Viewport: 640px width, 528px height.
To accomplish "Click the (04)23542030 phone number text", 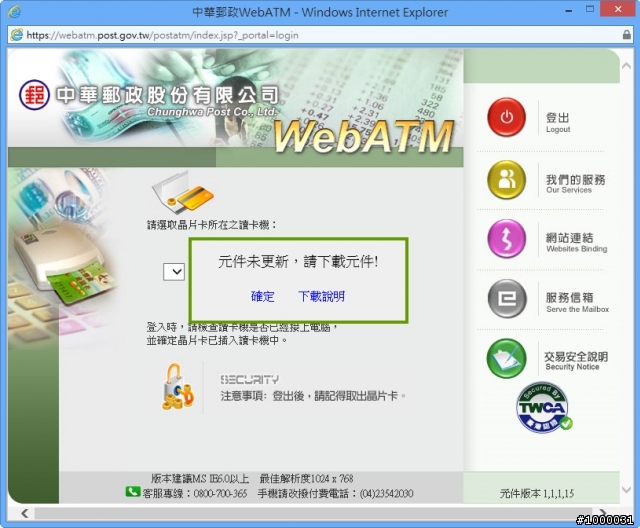I will pyautogui.click(x=387, y=493).
